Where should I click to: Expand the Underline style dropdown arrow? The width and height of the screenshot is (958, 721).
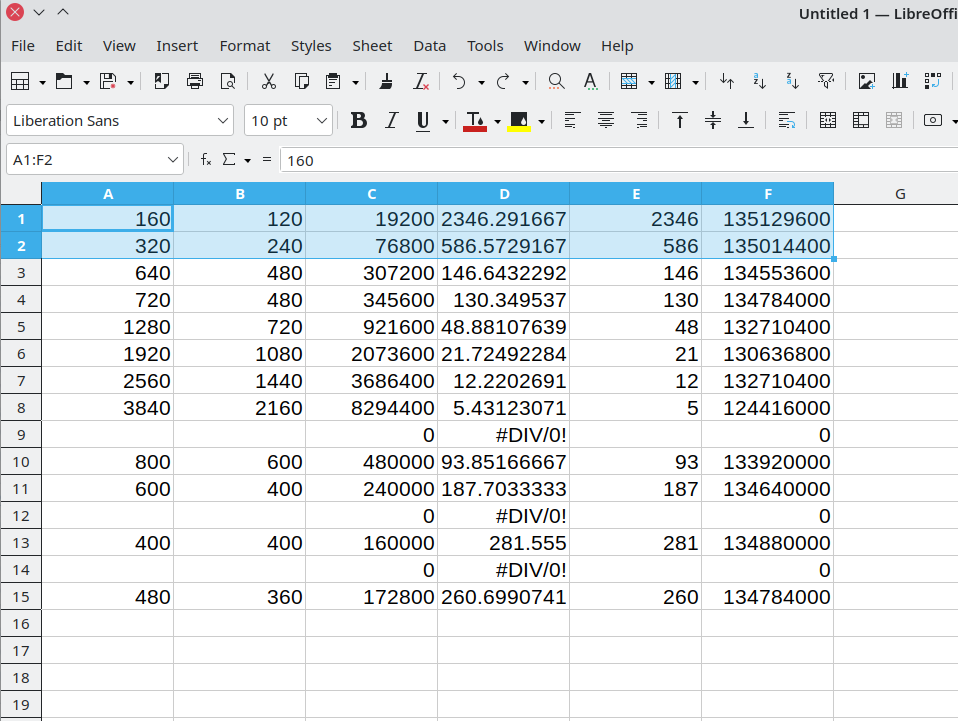(445, 121)
